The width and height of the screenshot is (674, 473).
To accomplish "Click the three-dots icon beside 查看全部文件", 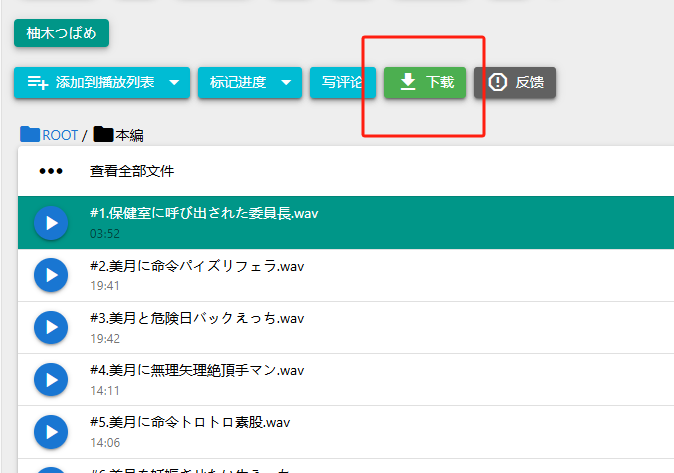I will coord(51,171).
